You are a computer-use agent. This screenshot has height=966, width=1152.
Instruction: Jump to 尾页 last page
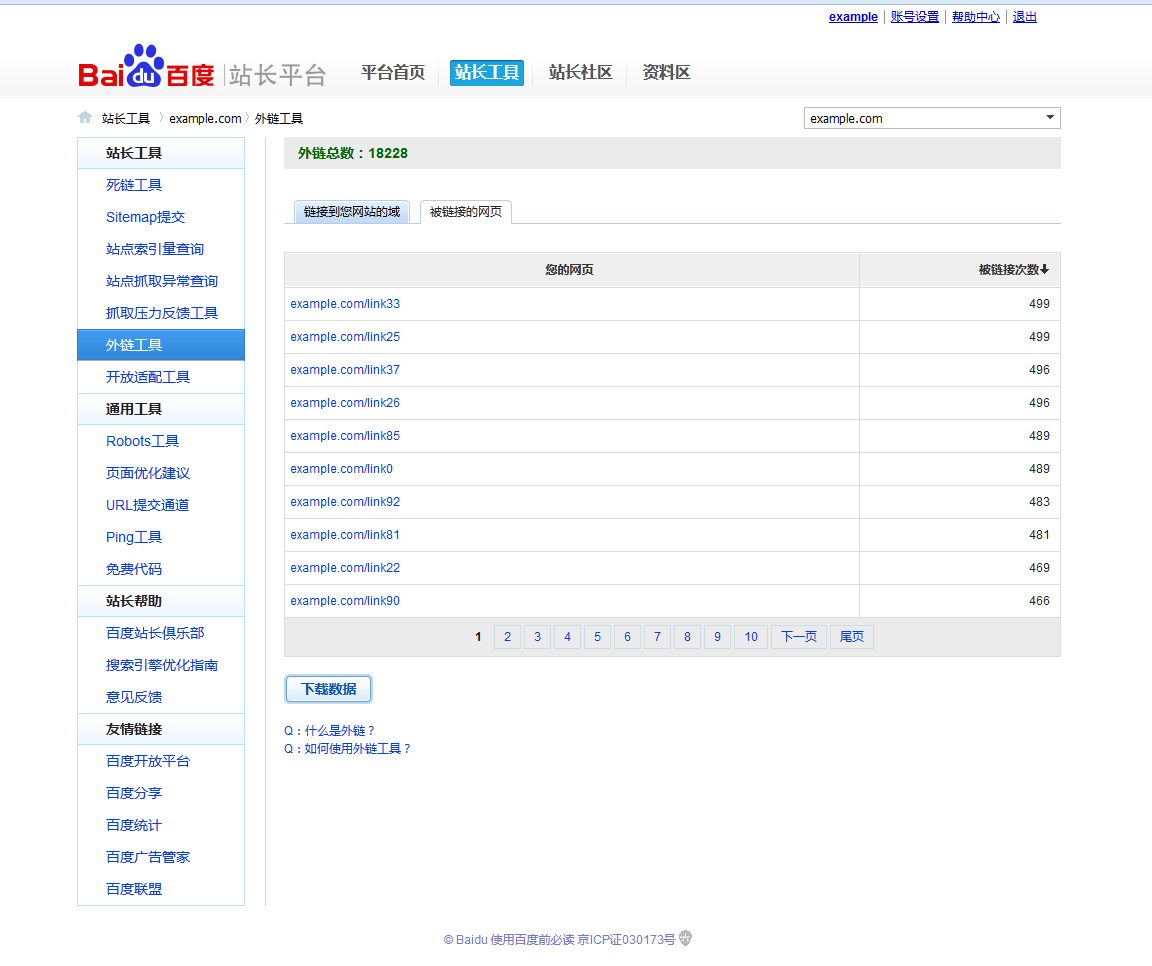(851, 637)
